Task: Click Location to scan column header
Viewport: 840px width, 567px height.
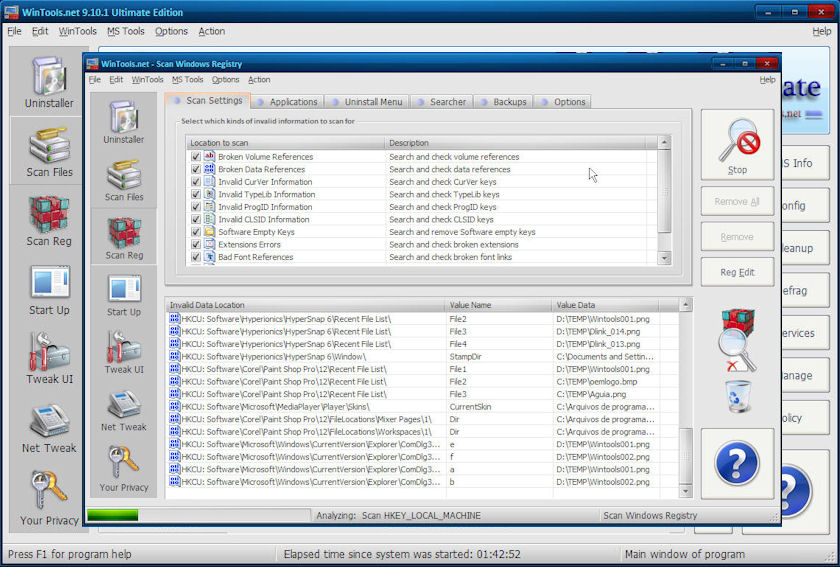Action: 286,143
